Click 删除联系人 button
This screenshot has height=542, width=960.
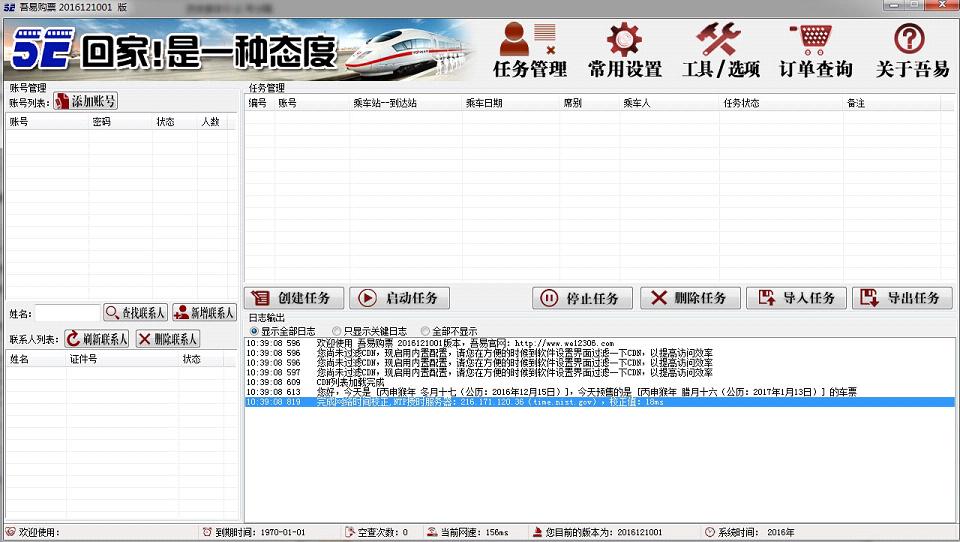(x=168, y=339)
